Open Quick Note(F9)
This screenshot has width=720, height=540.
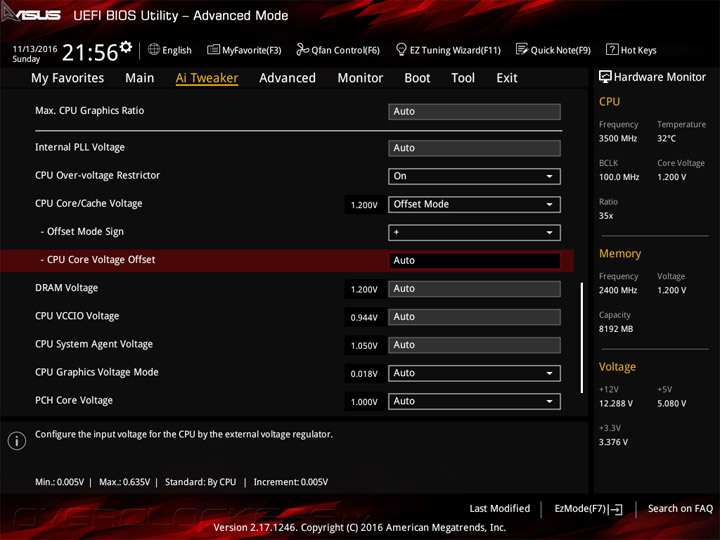point(553,50)
